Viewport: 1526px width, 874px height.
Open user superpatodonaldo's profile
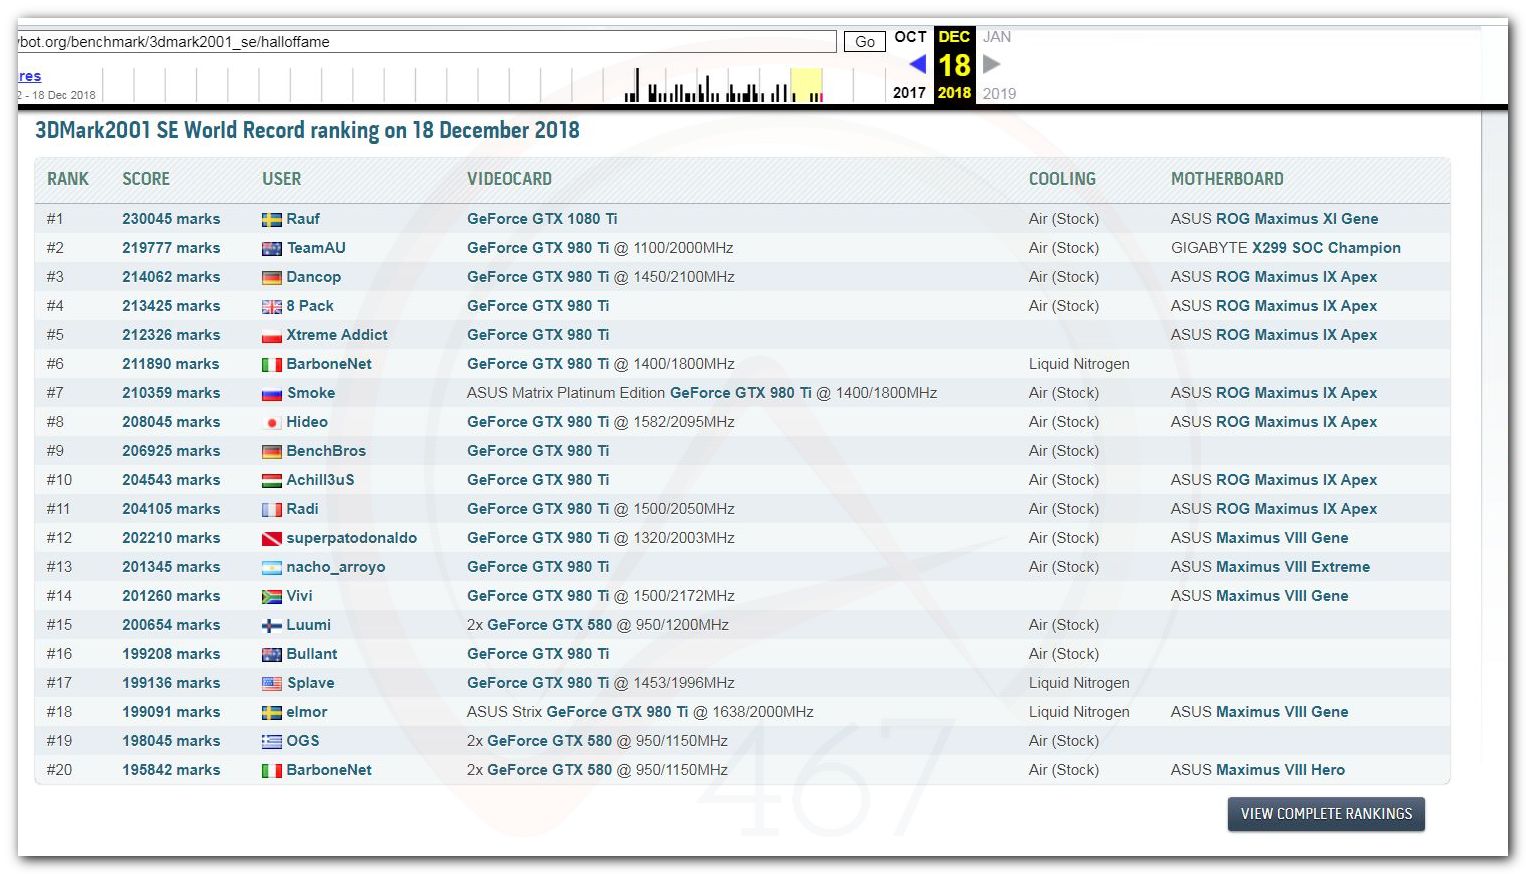click(x=351, y=538)
